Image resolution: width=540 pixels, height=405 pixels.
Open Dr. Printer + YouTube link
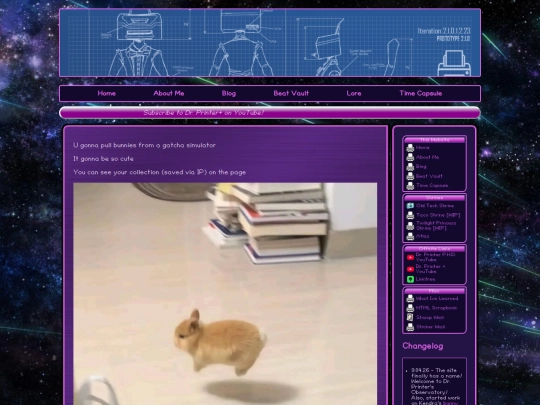[x=430, y=269]
